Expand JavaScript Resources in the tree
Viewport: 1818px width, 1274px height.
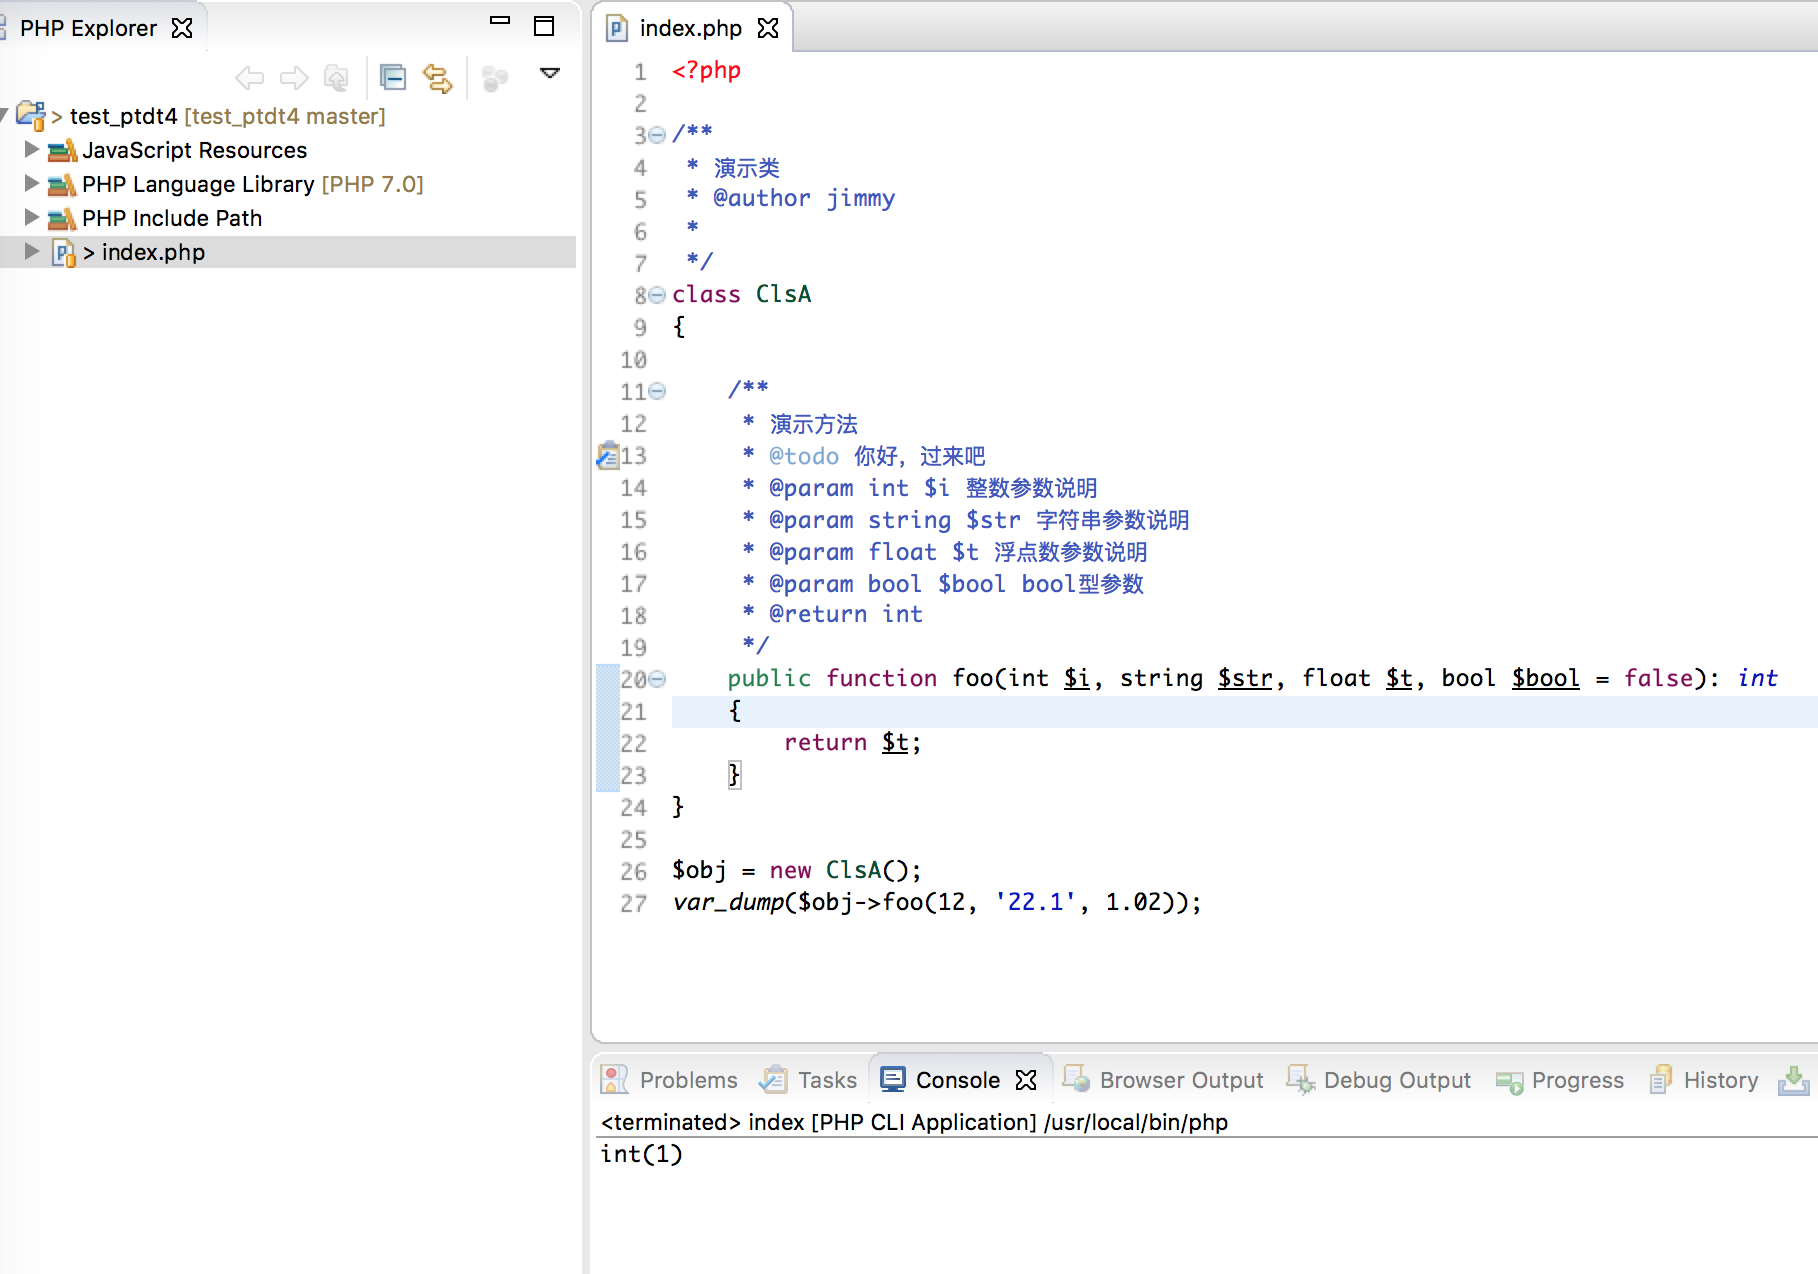[32, 149]
